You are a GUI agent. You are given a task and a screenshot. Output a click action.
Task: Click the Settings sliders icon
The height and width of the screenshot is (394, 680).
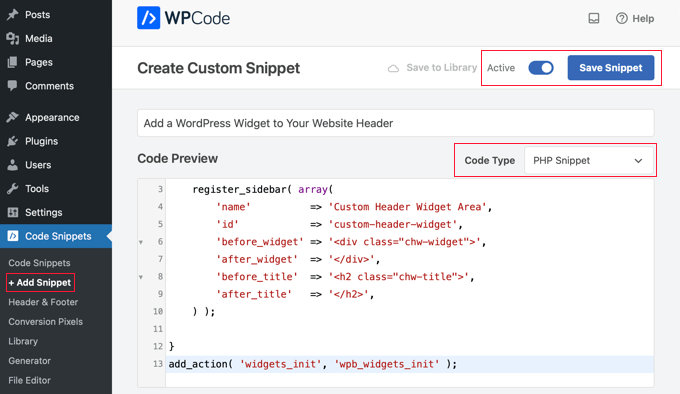click(x=13, y=212)
